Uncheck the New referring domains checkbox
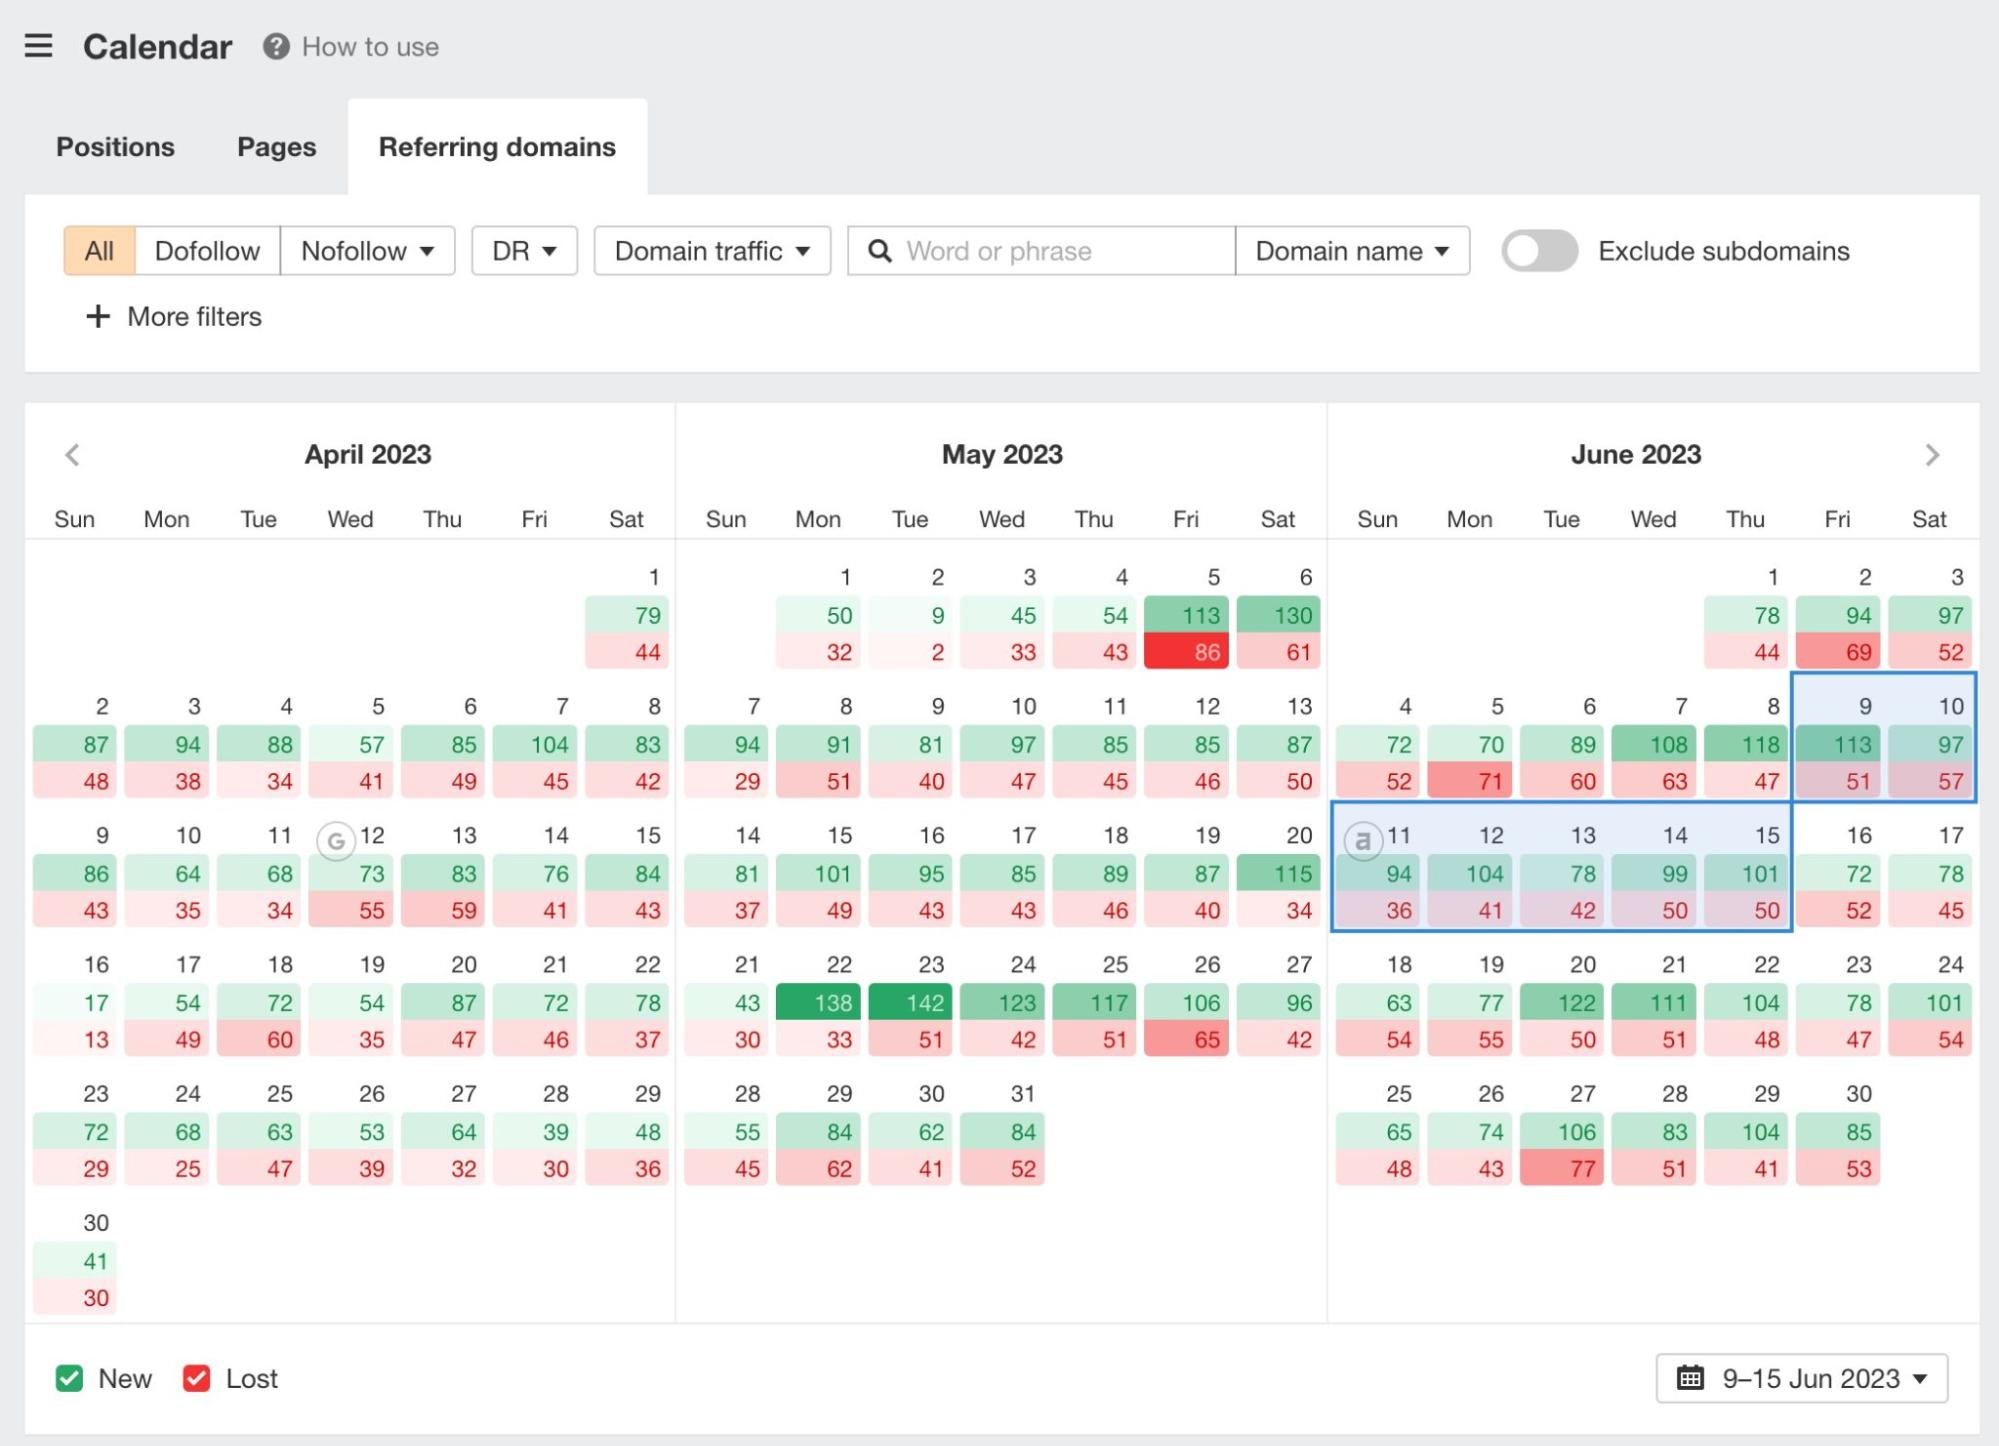 pos(69,1378)
